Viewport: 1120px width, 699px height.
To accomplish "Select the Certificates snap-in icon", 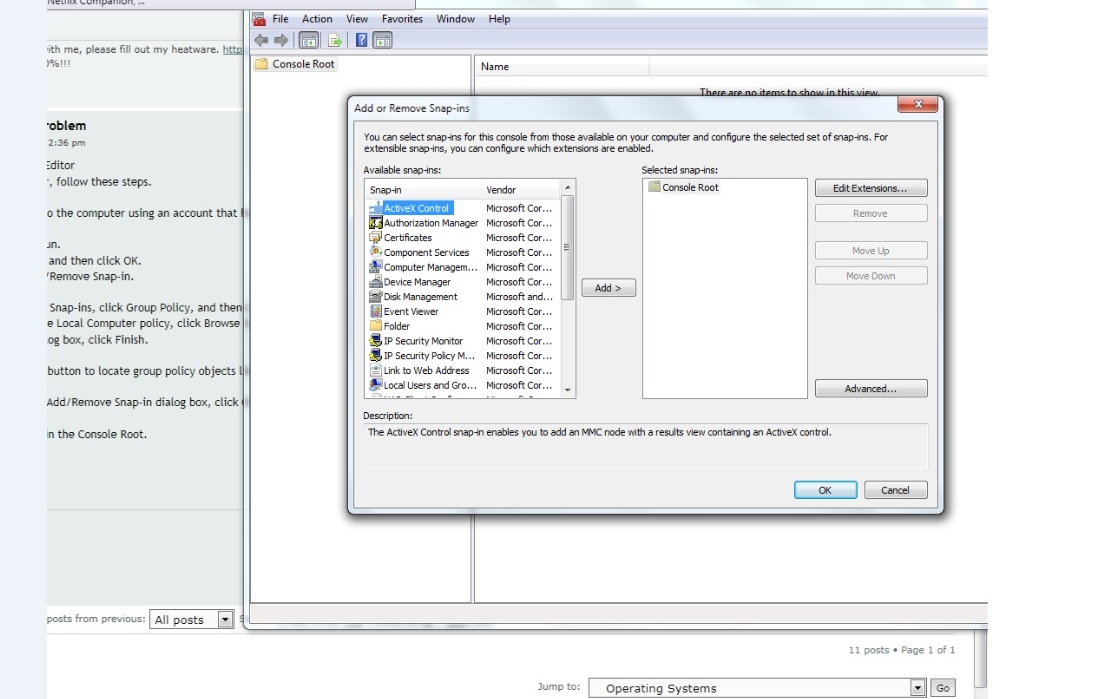I will tap(376, 238).
